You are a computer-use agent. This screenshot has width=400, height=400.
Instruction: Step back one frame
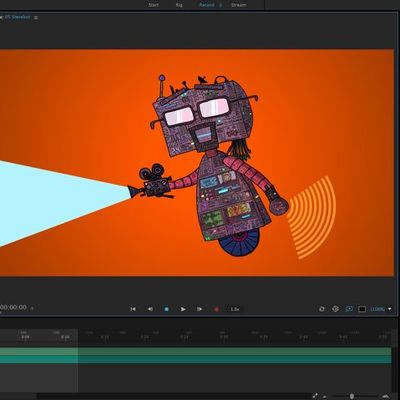coord(150,309)
